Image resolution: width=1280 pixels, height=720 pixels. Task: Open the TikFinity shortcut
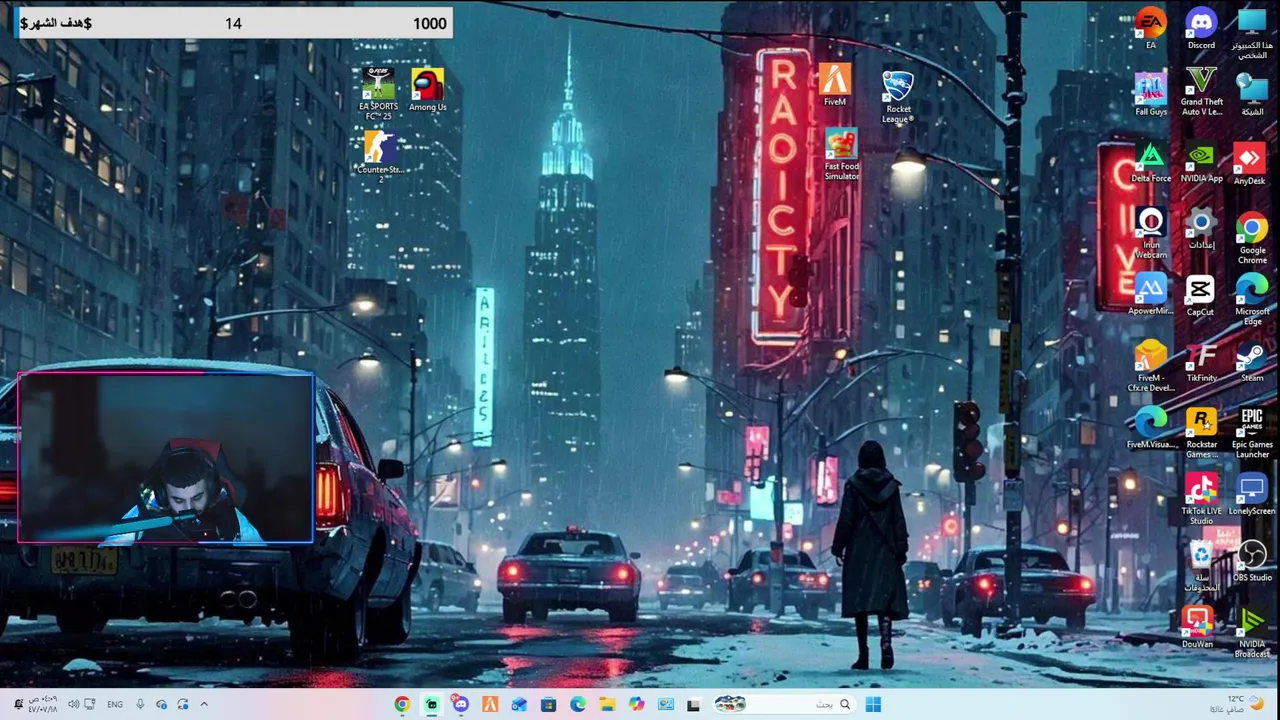coord(1201,362)
